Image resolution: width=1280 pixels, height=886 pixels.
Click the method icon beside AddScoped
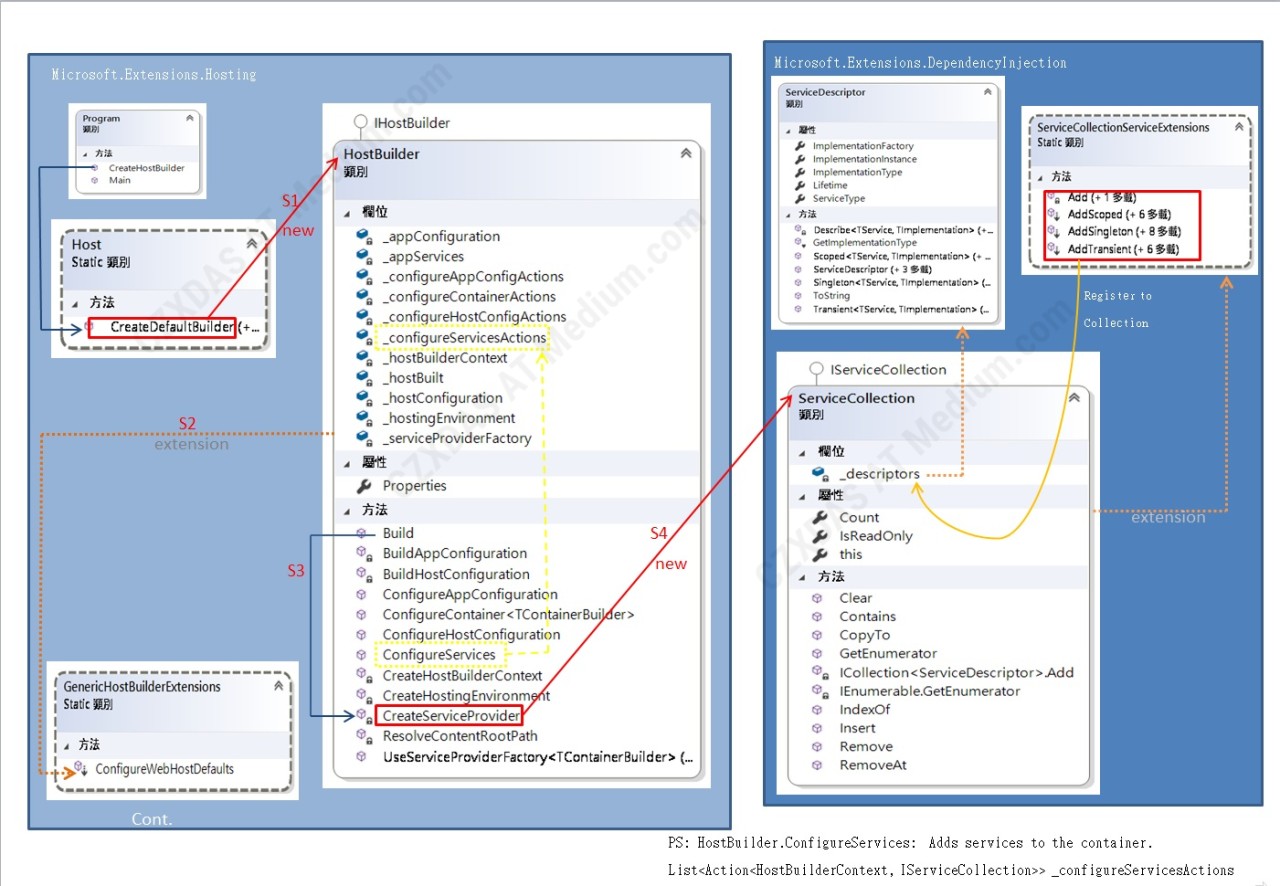click(1053, 214)
